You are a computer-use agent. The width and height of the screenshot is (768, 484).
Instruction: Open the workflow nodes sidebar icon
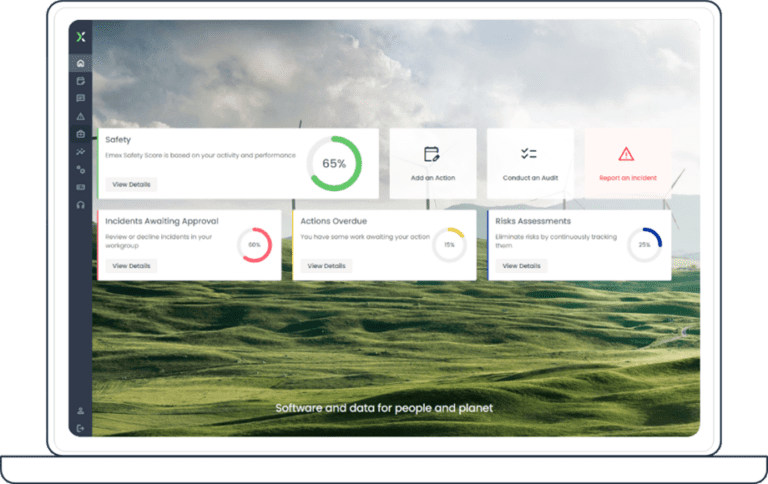click(x=80, y=169)
